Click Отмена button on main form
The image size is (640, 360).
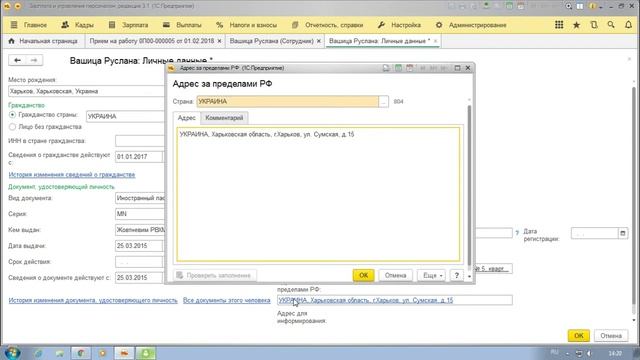[x=611, y=336]
